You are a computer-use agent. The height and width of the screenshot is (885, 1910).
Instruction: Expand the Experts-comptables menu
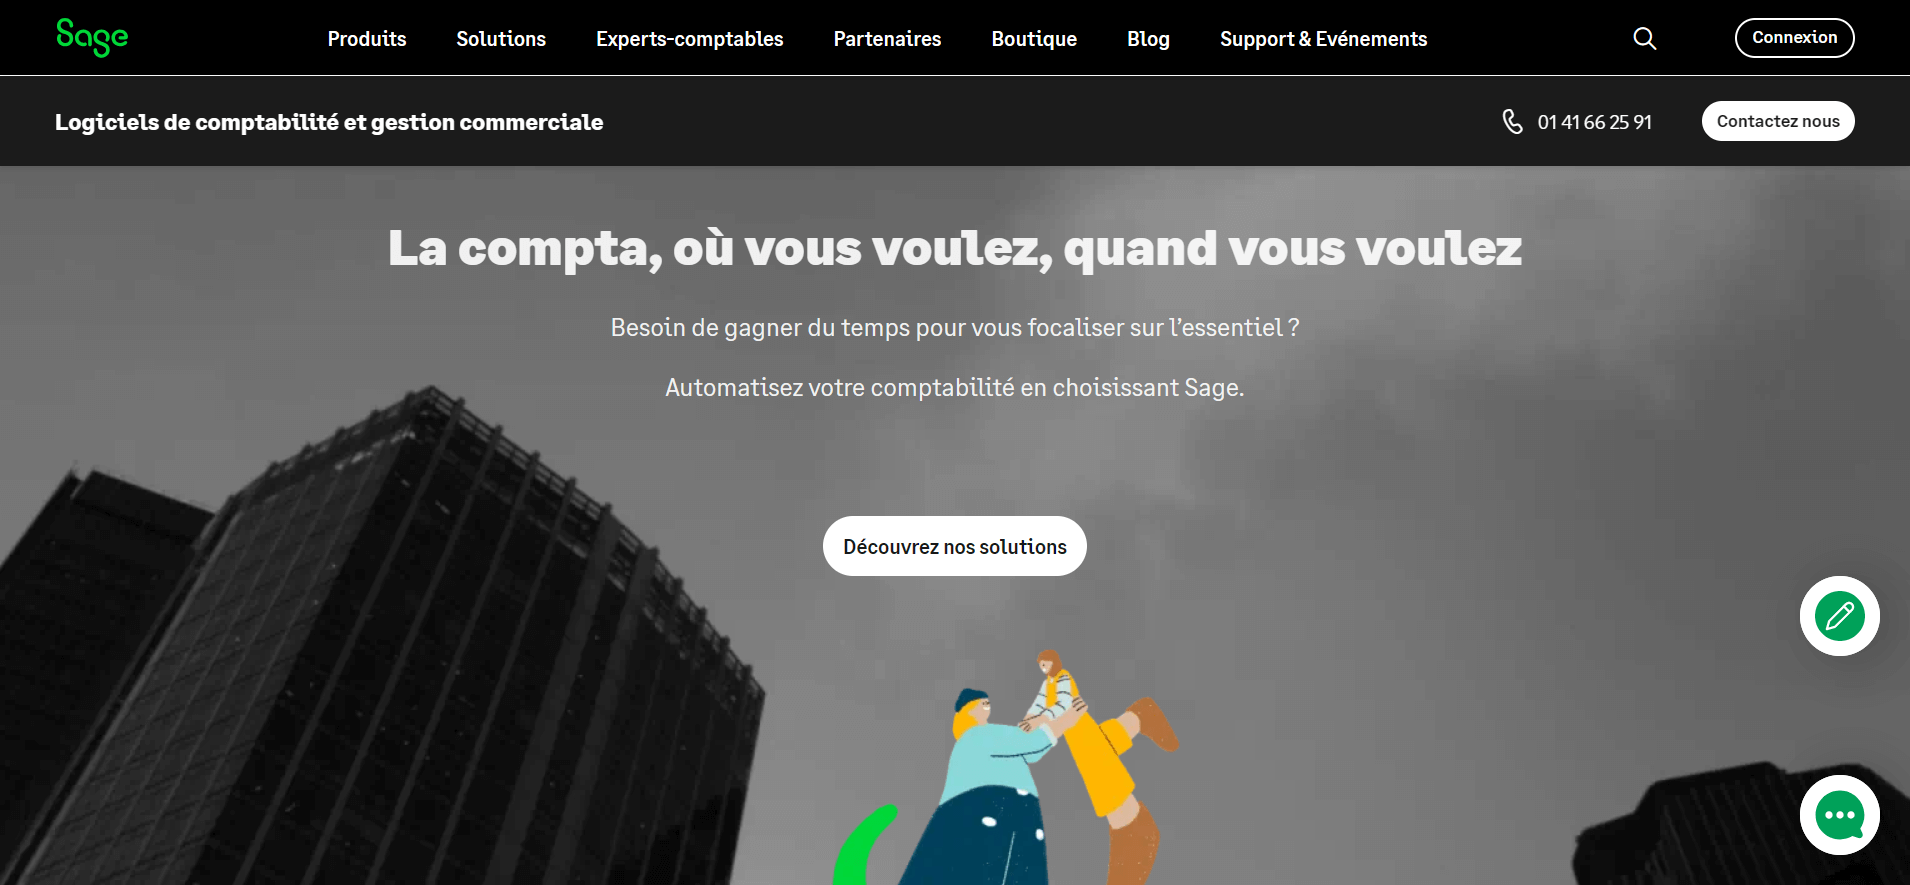click(x=690, y=39)
